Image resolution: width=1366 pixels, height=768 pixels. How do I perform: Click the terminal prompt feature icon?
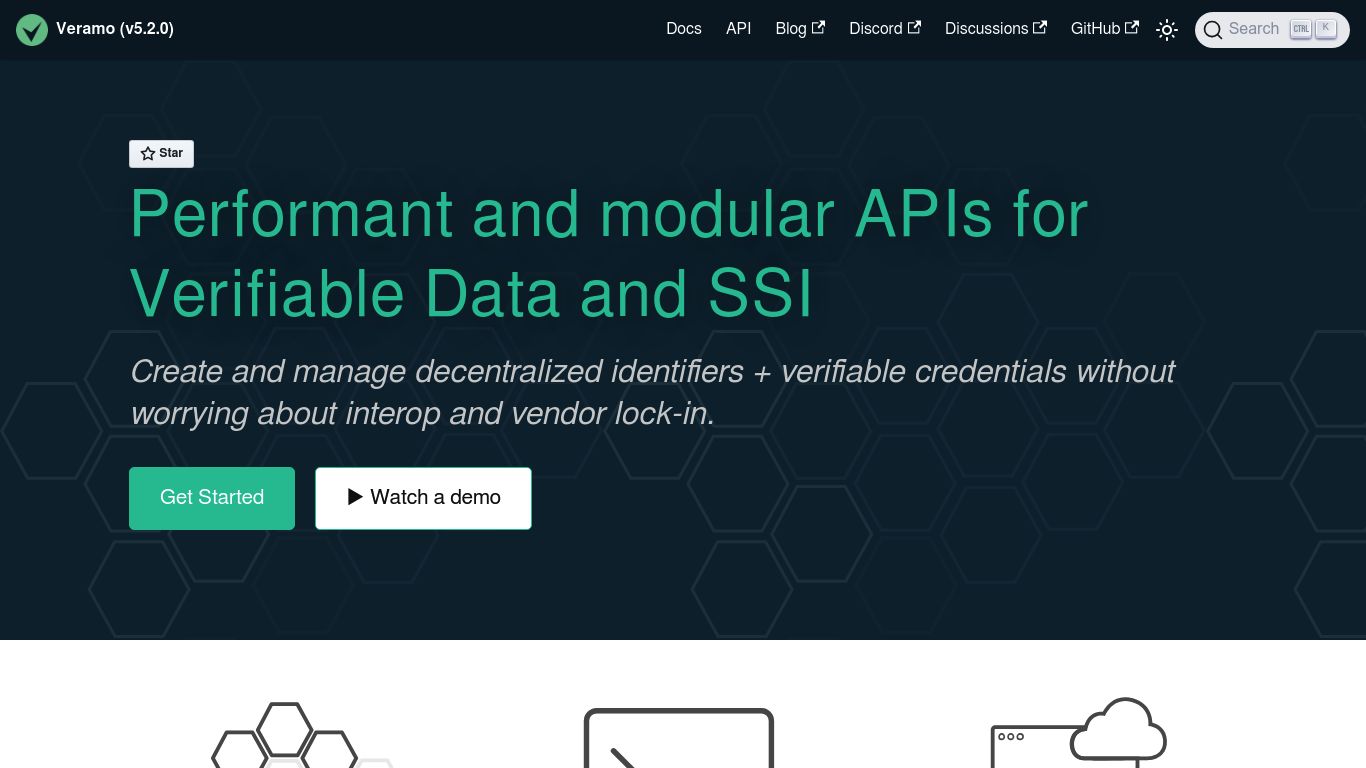click(x=679, y=738)
